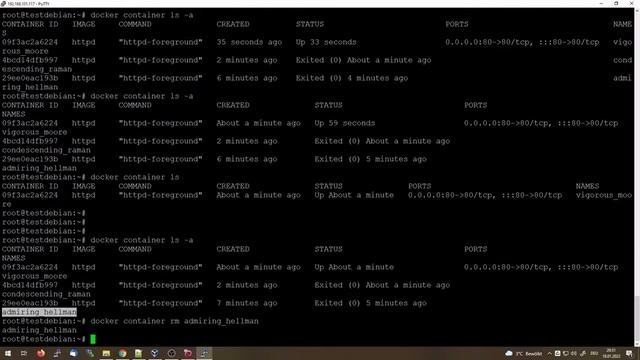Click the wrapped 'escending_raman' name fragment
This screenshot has height=360, width=640.
click(37, 69)
